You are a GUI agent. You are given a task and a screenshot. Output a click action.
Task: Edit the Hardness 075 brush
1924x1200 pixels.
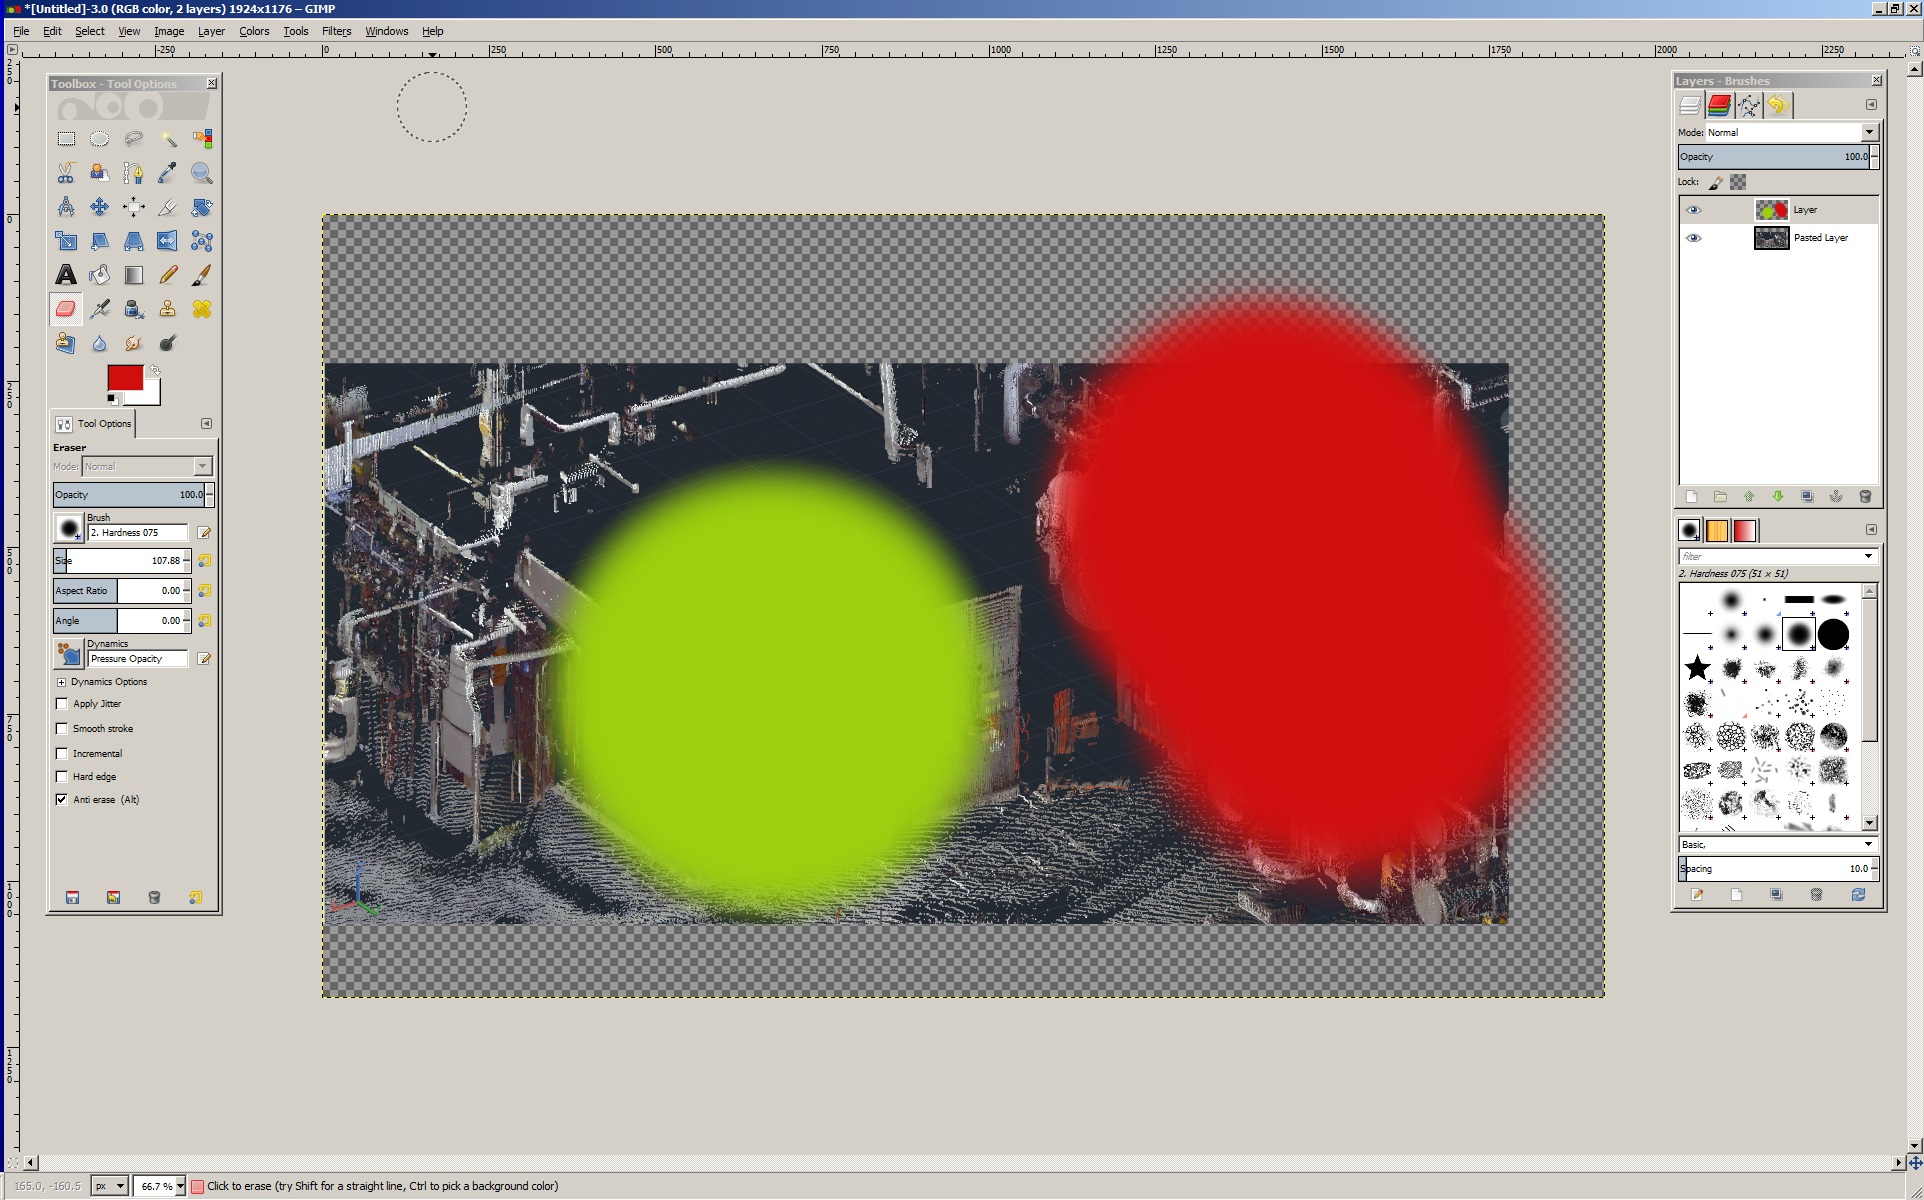204,533
